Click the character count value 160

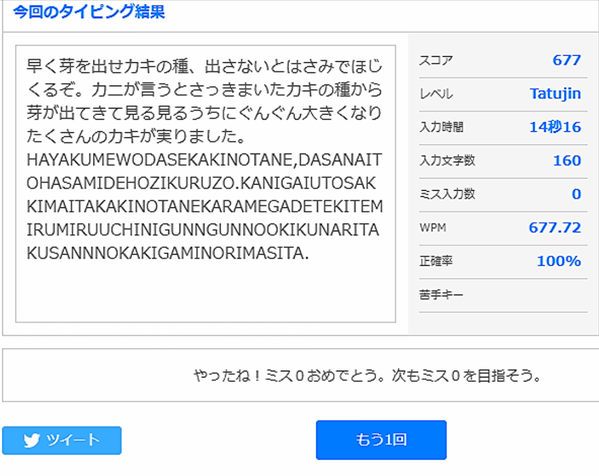[567, 160]
